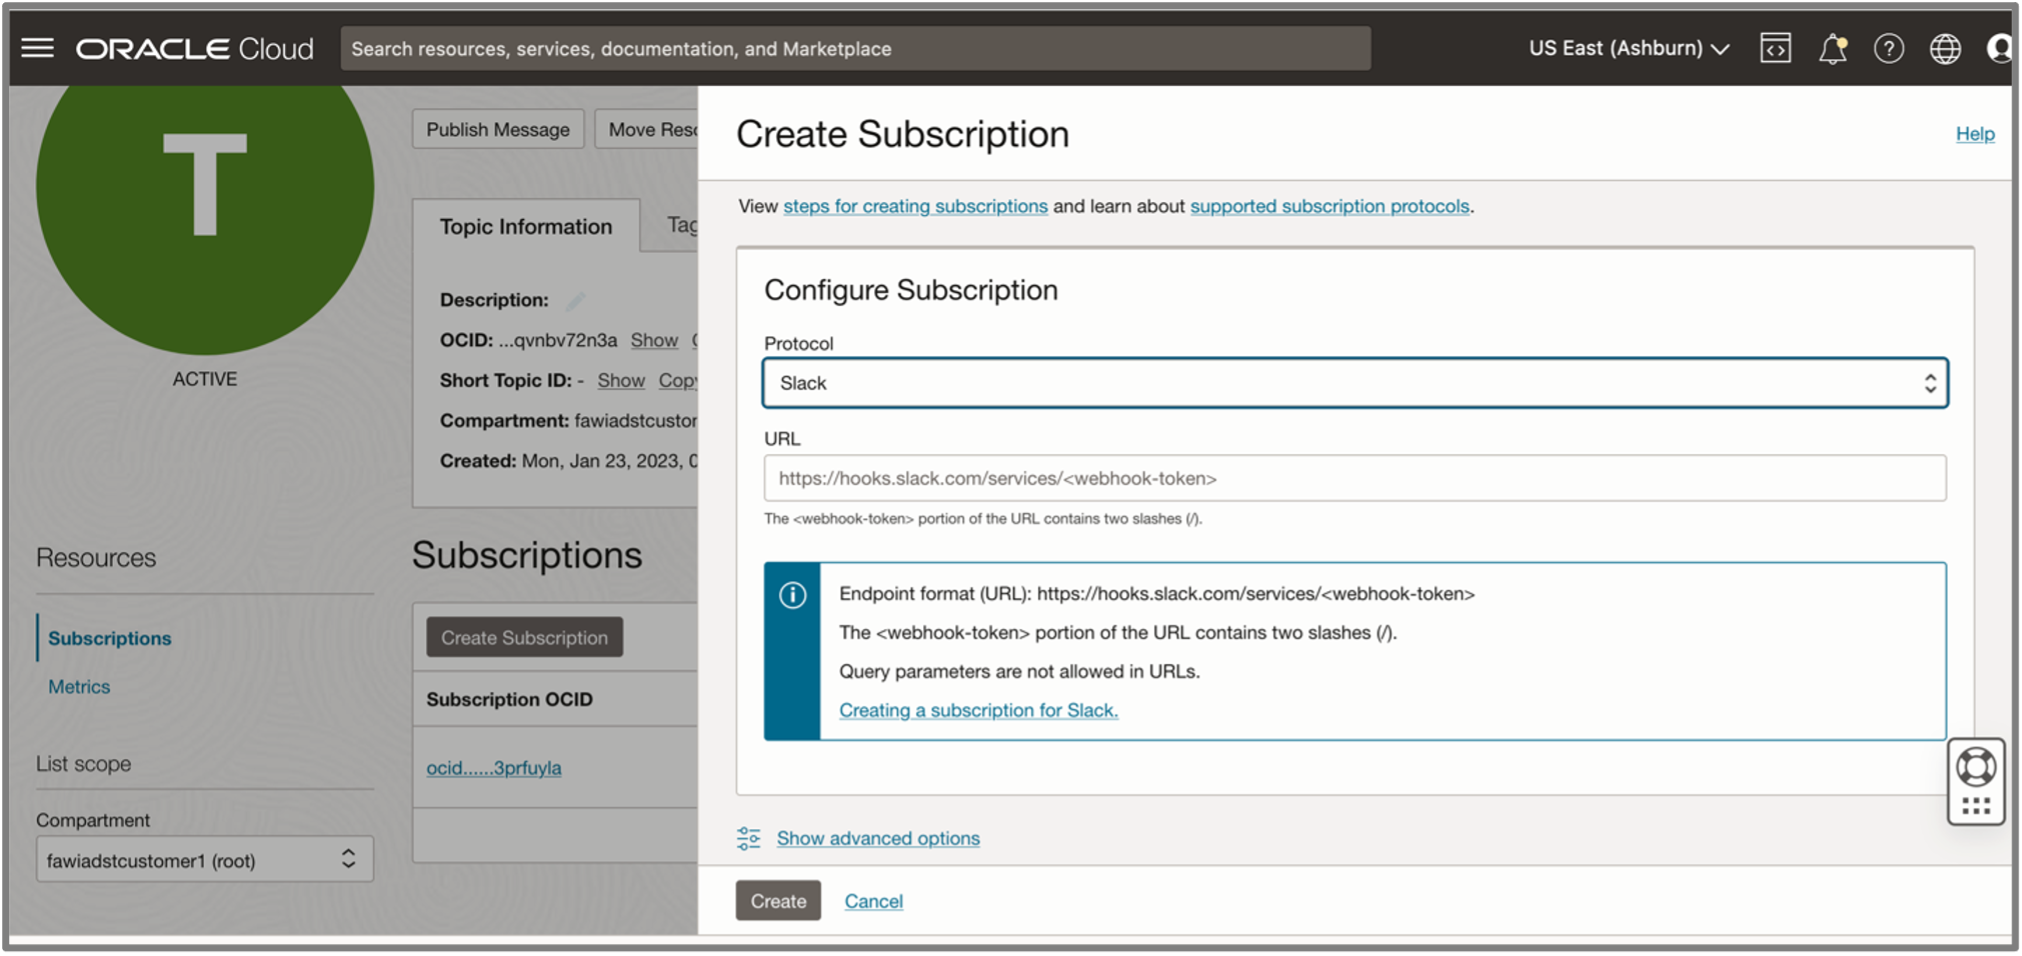Open the notifications bell
2022x956 pixels.
click(x=1834, y=47)
